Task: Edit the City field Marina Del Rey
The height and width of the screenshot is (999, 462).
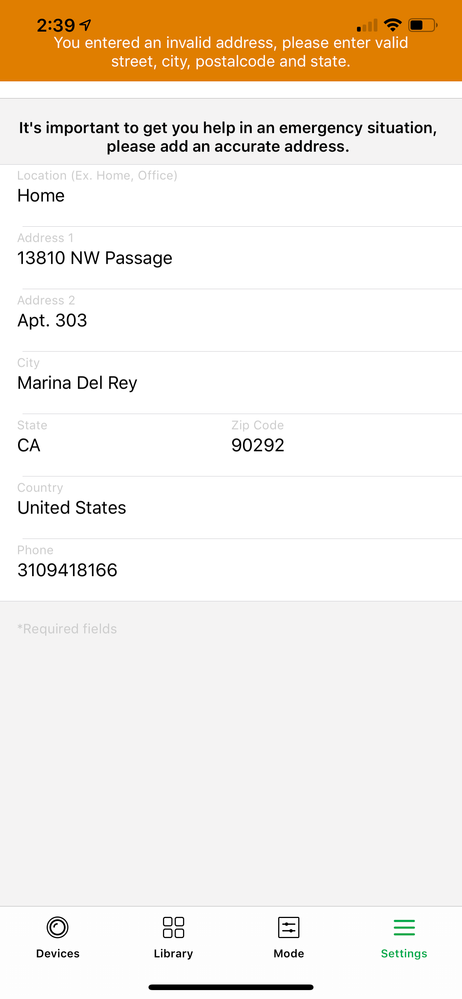Action: (x=231, y=383)
